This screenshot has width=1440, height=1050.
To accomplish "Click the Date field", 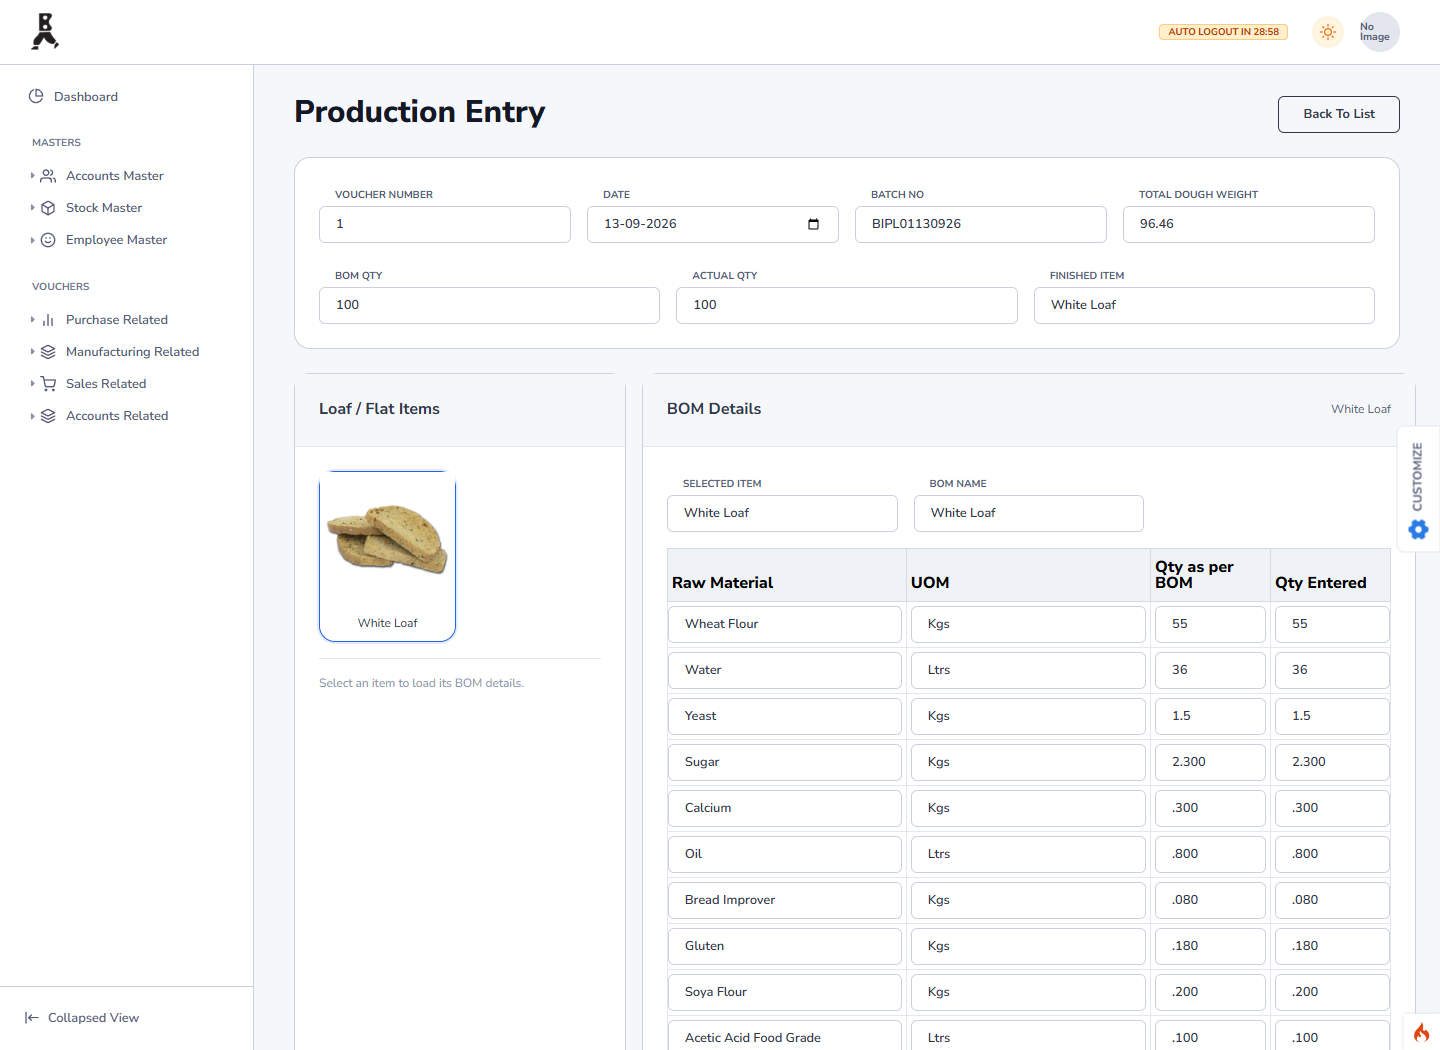I will [x=713, y=224].
